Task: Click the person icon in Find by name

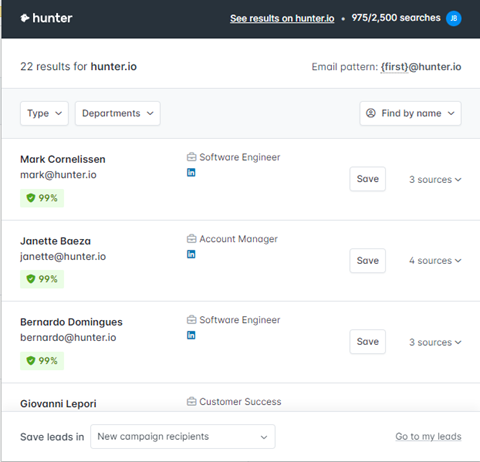Action: (x=371, y=113)
